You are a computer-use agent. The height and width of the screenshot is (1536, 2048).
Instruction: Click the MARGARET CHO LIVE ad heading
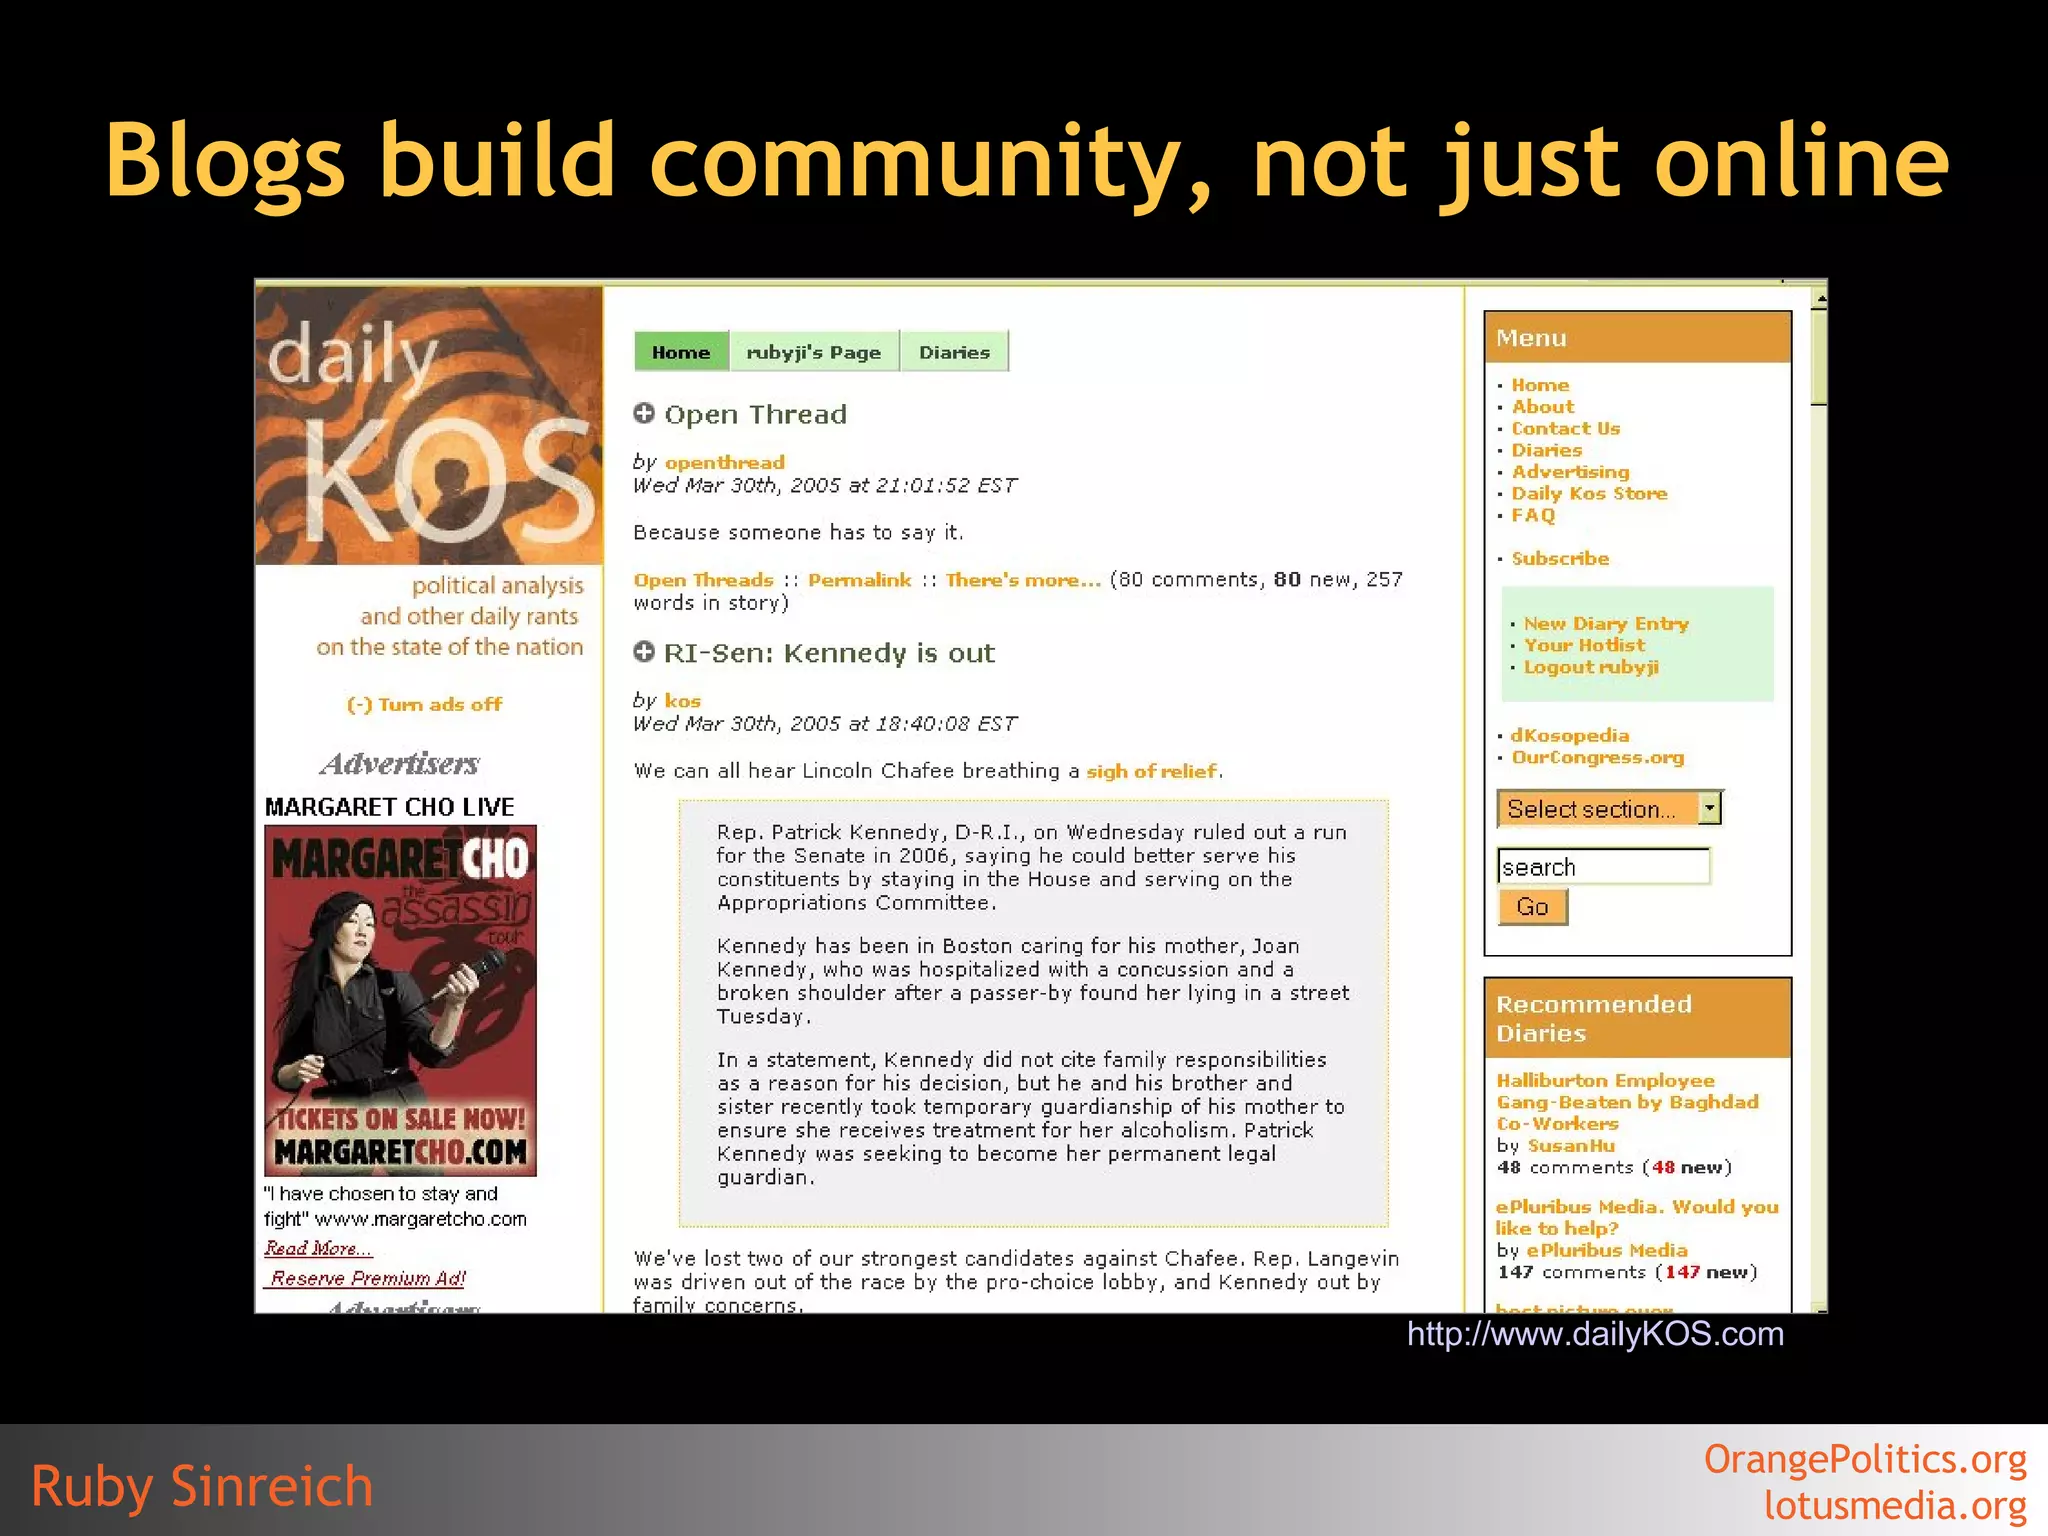(x=389, y=807)
